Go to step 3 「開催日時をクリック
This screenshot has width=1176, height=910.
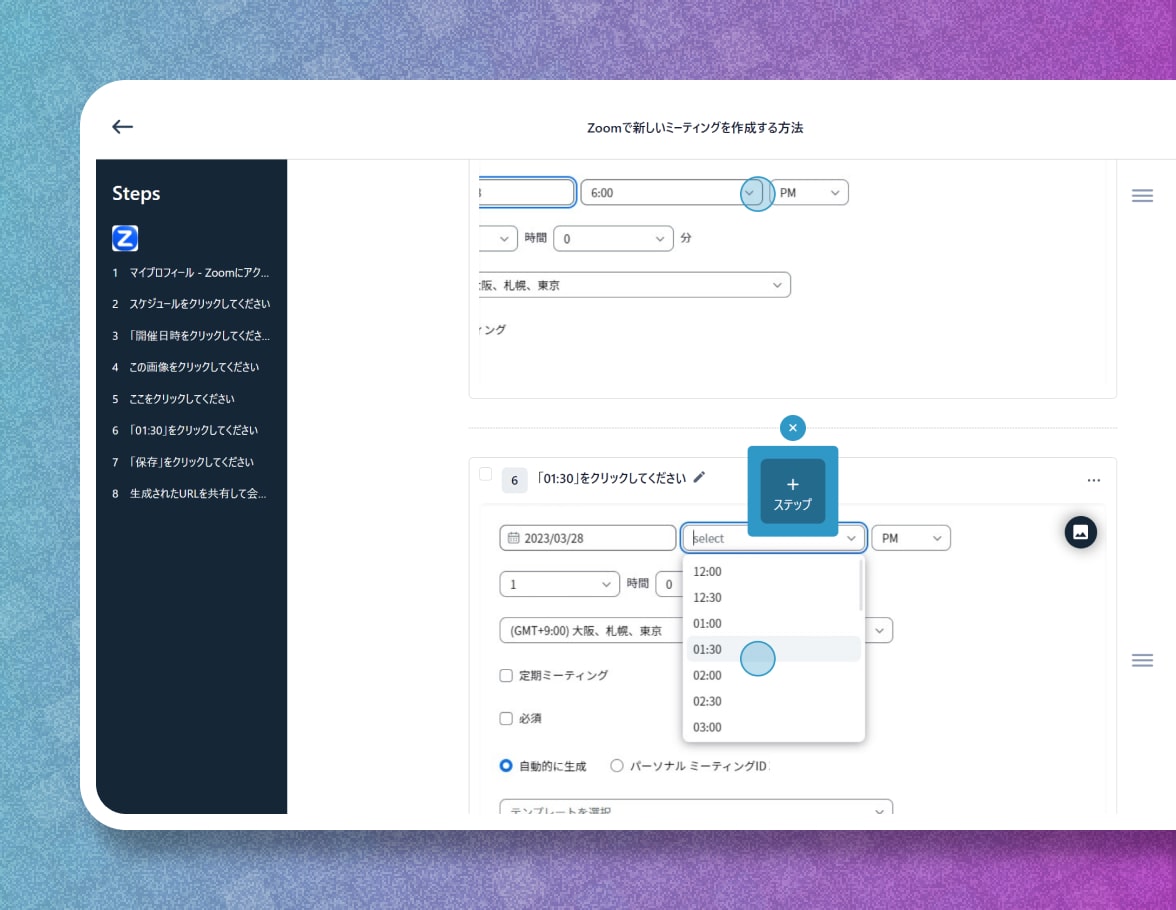point(190,335)
